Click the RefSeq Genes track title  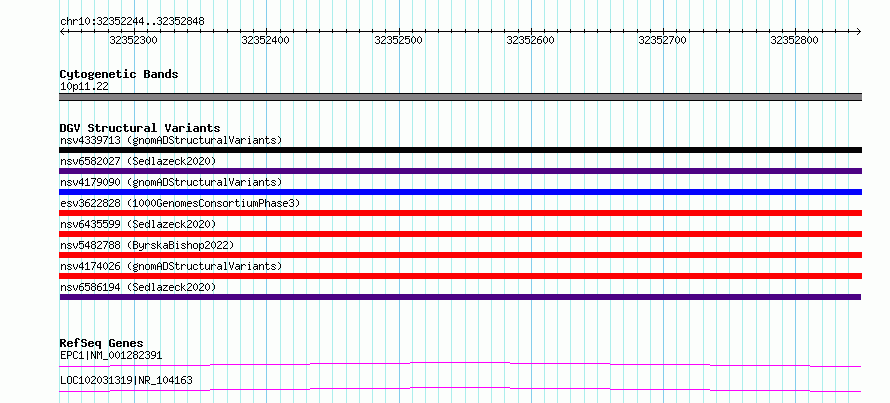[101, 343]
